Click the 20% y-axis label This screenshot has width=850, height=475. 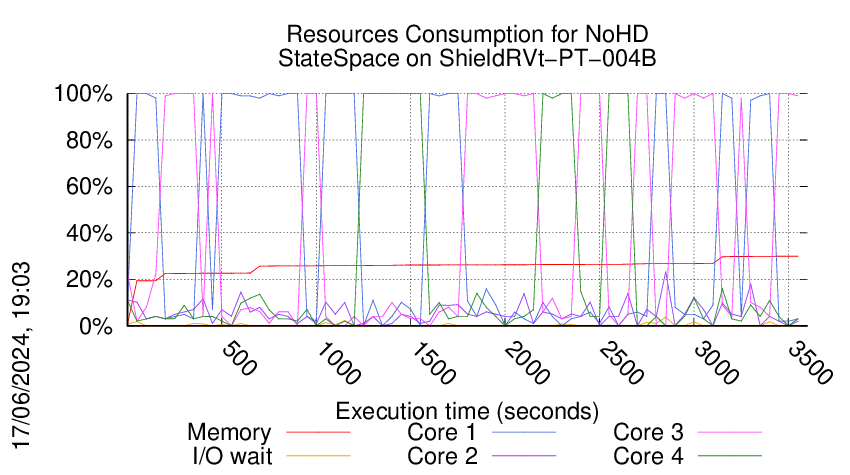tap(93, 280)
